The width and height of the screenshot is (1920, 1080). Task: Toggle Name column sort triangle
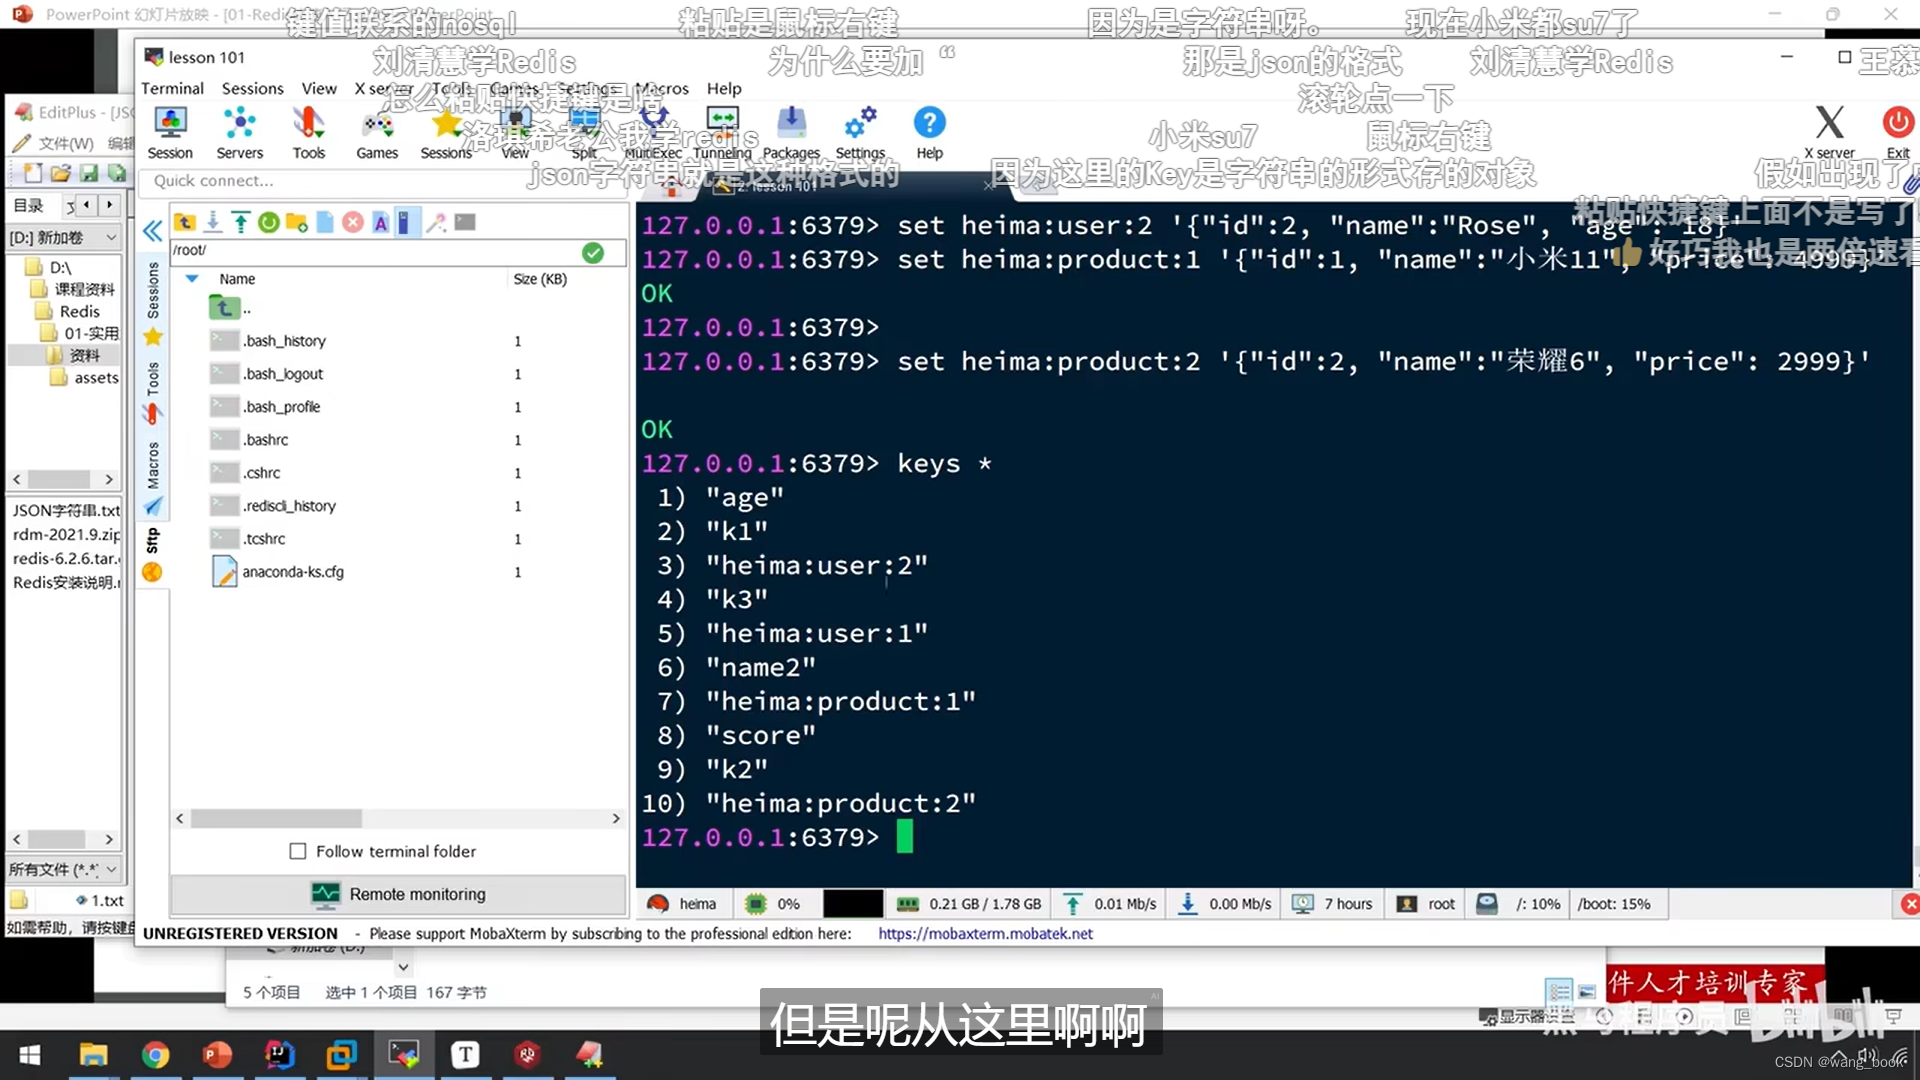192,279
